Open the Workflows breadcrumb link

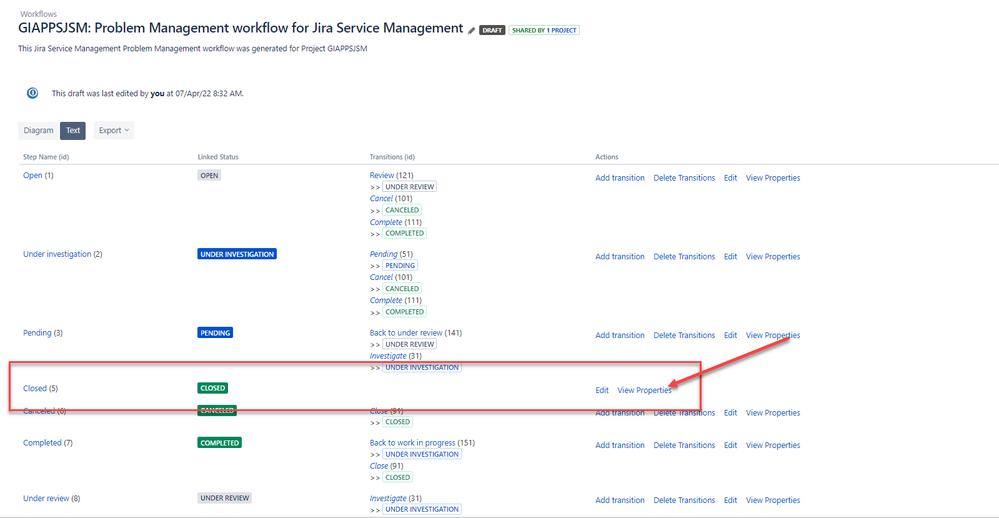point(38,13)
